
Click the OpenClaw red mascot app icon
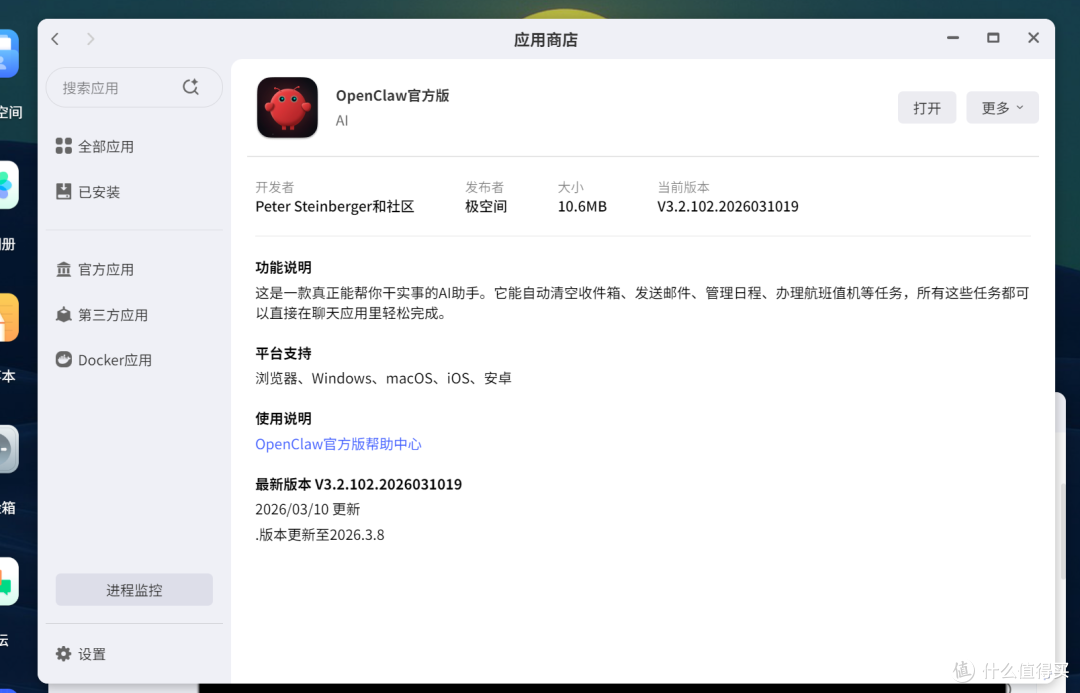[x=287, y=107]
